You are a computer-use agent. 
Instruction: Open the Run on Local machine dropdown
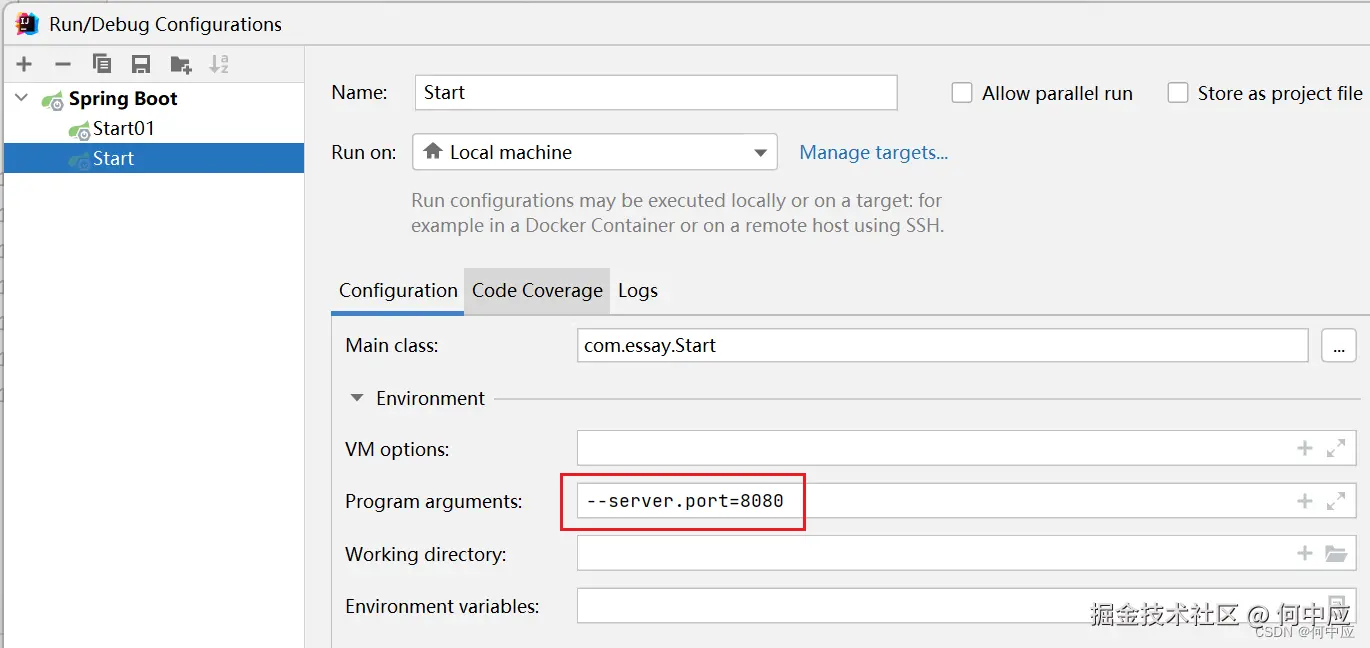click(x=594, y=153)
